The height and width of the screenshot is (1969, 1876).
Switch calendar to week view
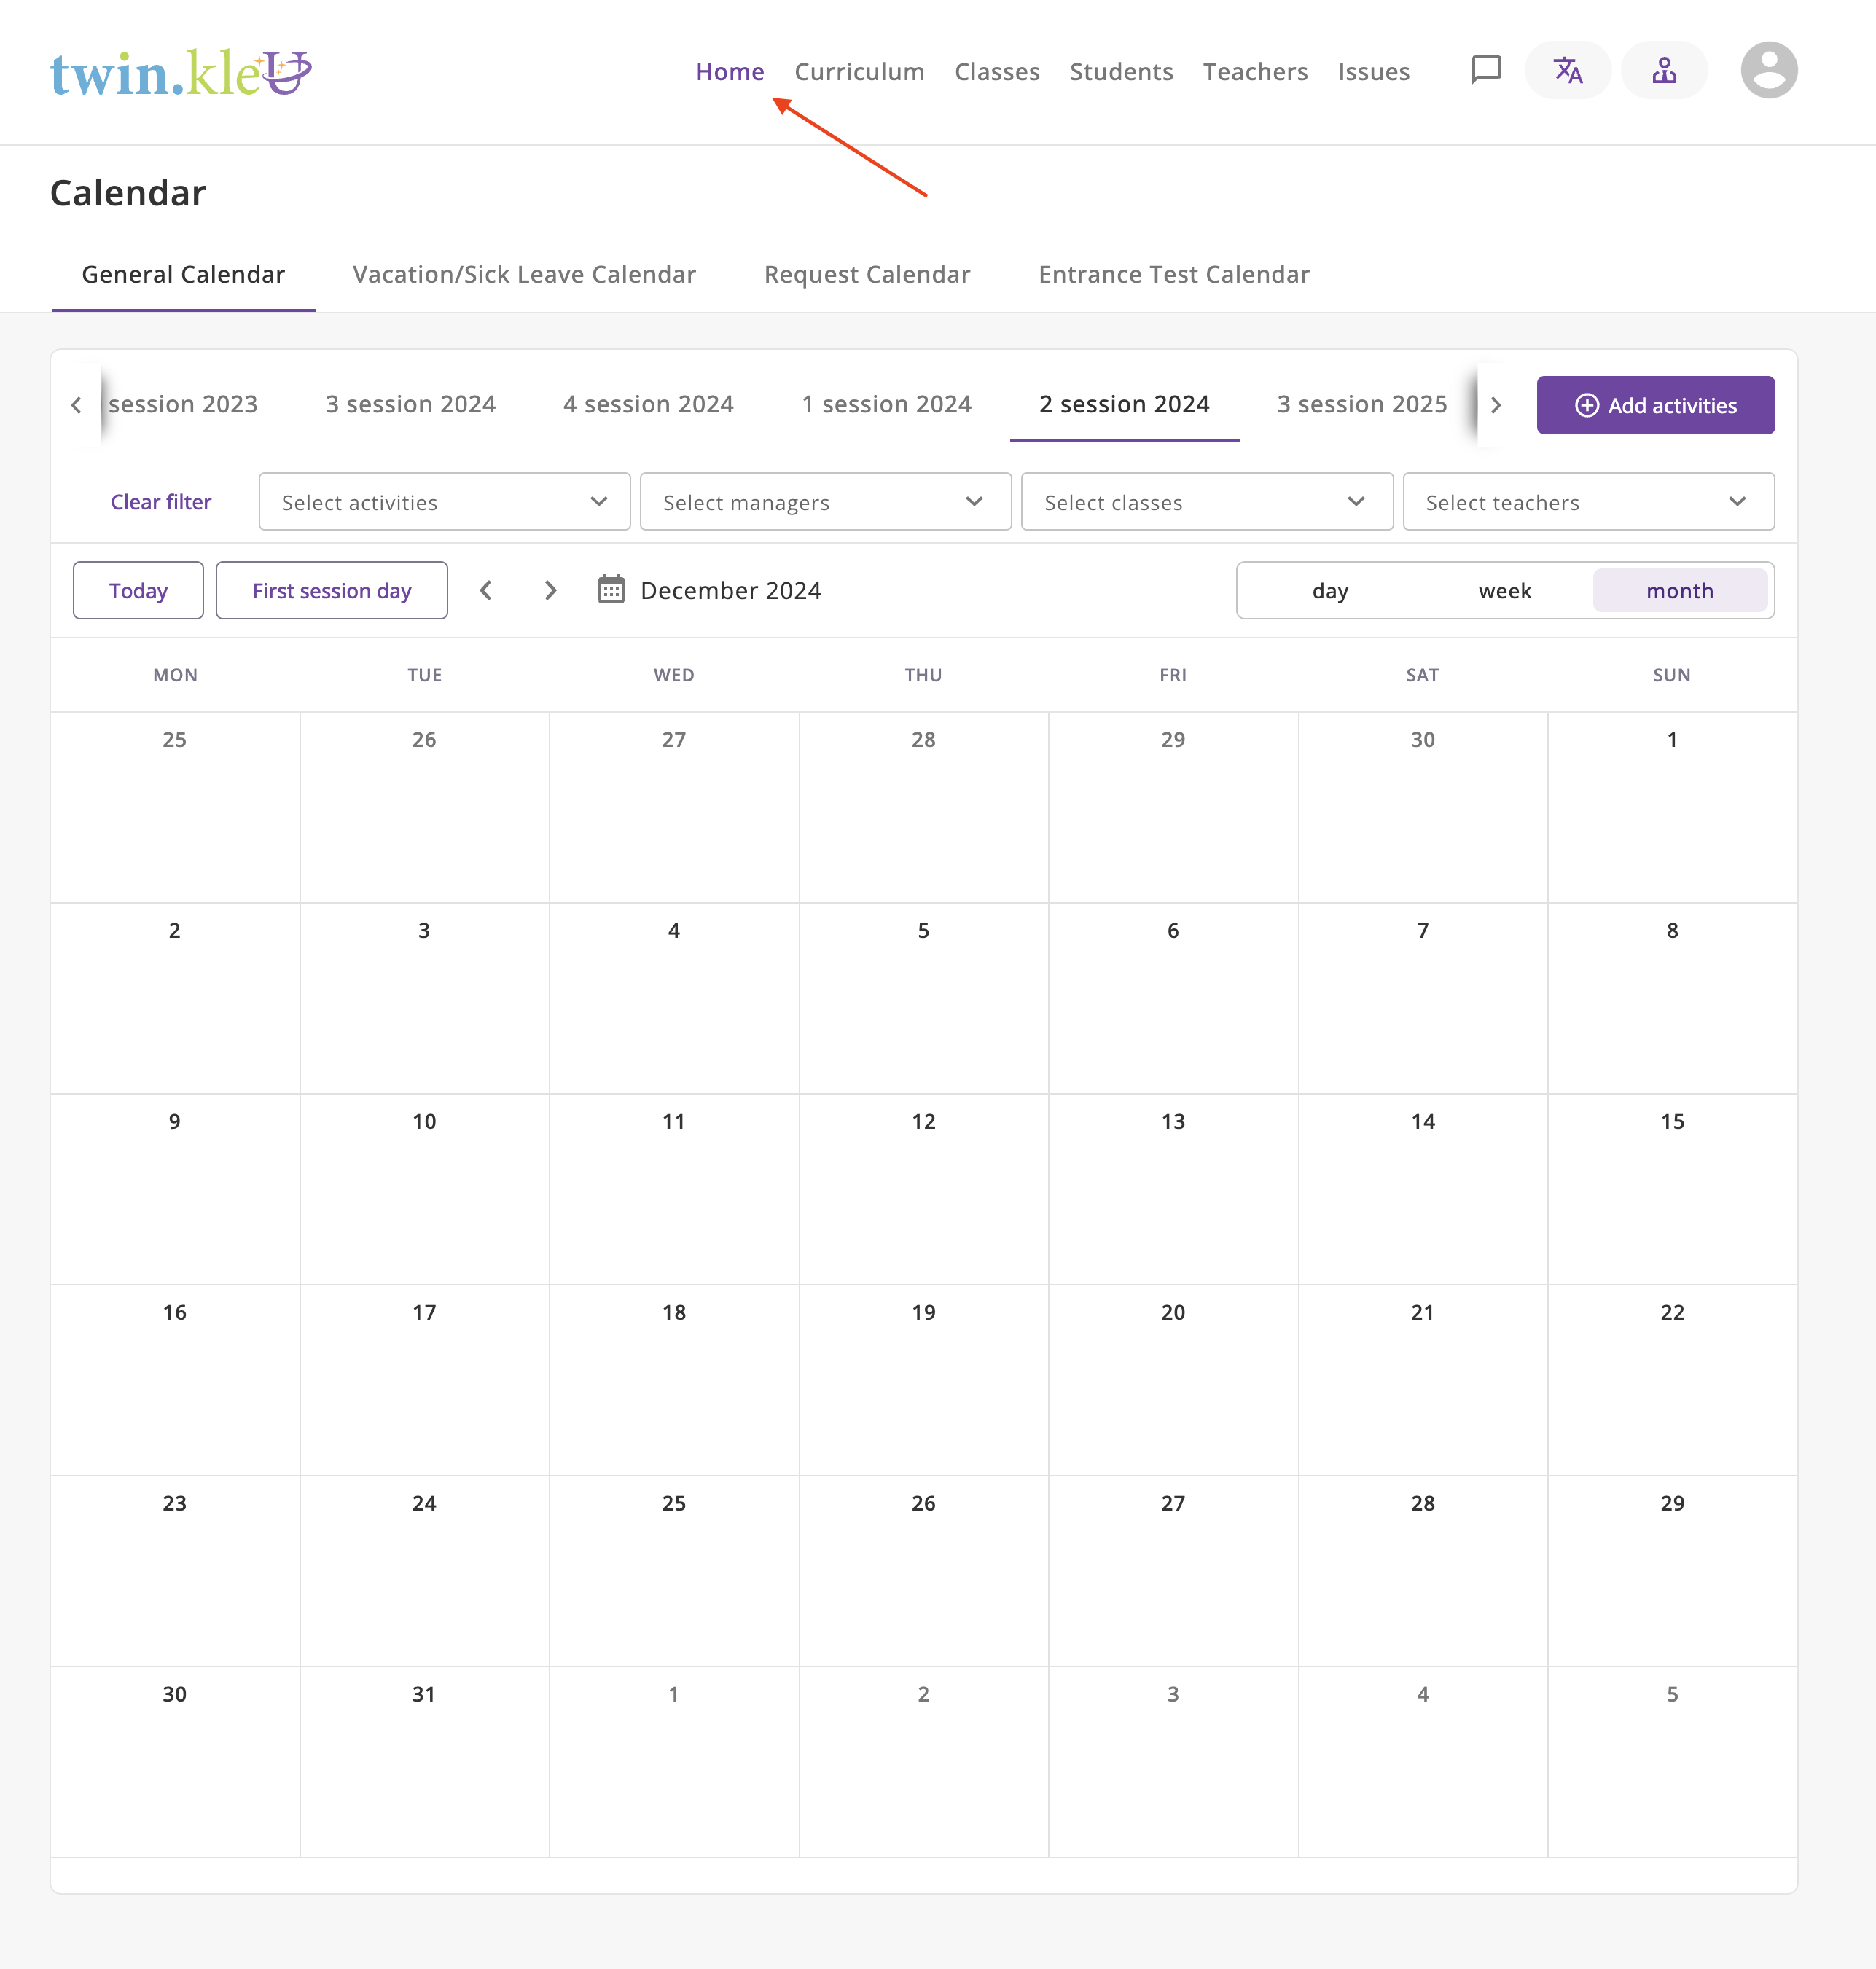click(x=1505, y=591)
